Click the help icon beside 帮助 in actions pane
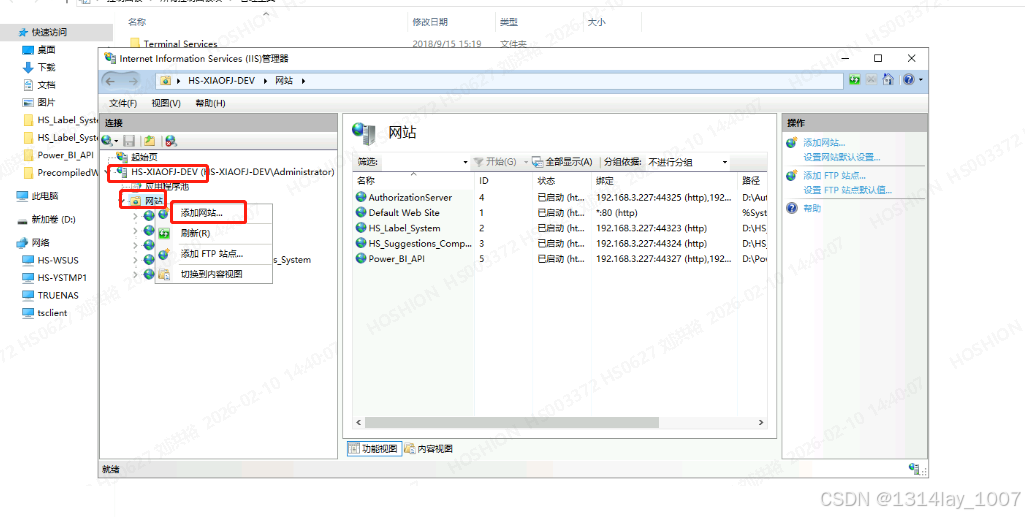This screenshot has width=1025, height=517. [792, 208]
